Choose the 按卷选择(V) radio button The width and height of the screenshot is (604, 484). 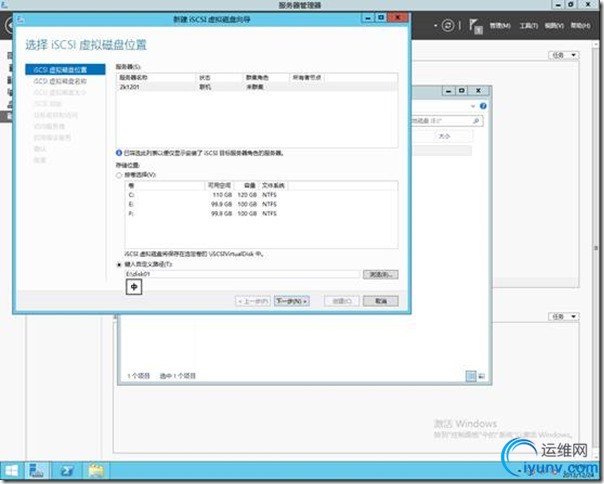tap(119, 175)
